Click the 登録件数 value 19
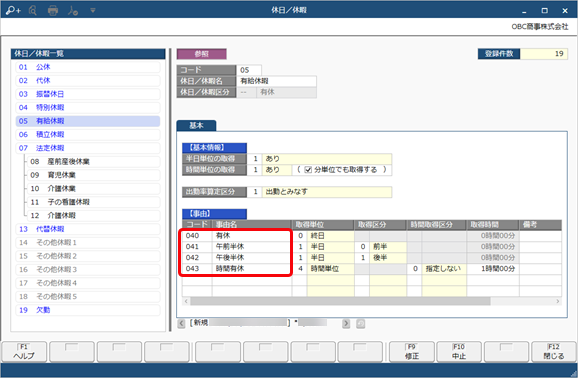Viewport: 578px width, 378px height. pos(544,54)
